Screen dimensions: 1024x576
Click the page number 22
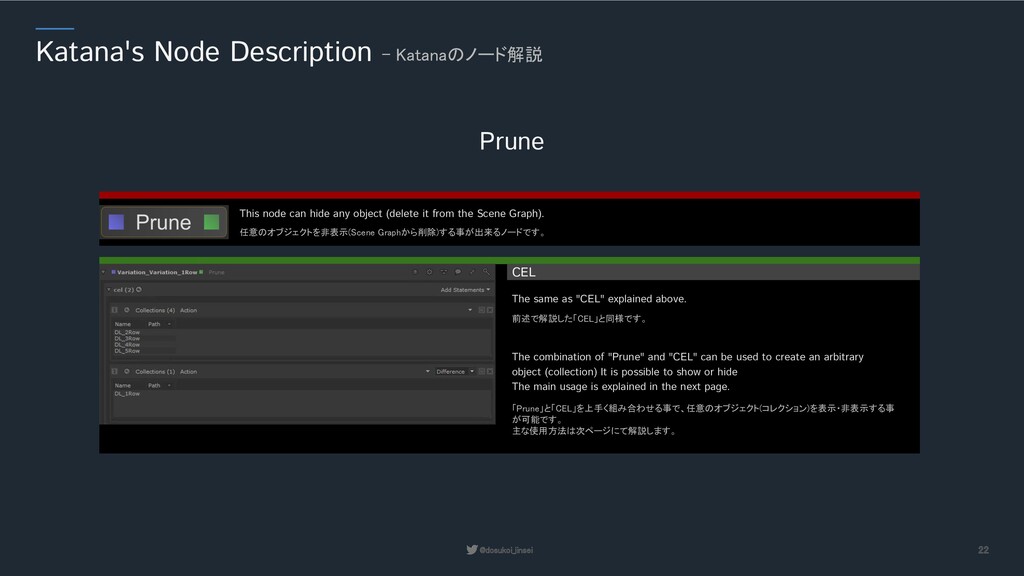984,551
